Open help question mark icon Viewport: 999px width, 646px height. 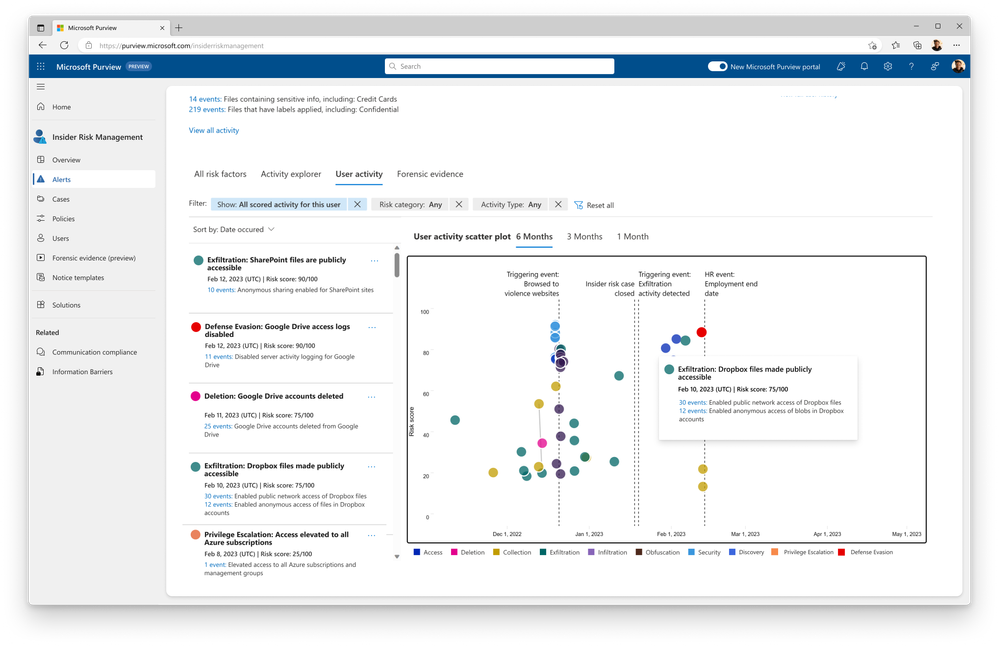pyautogui.click(x=911, y=66)
